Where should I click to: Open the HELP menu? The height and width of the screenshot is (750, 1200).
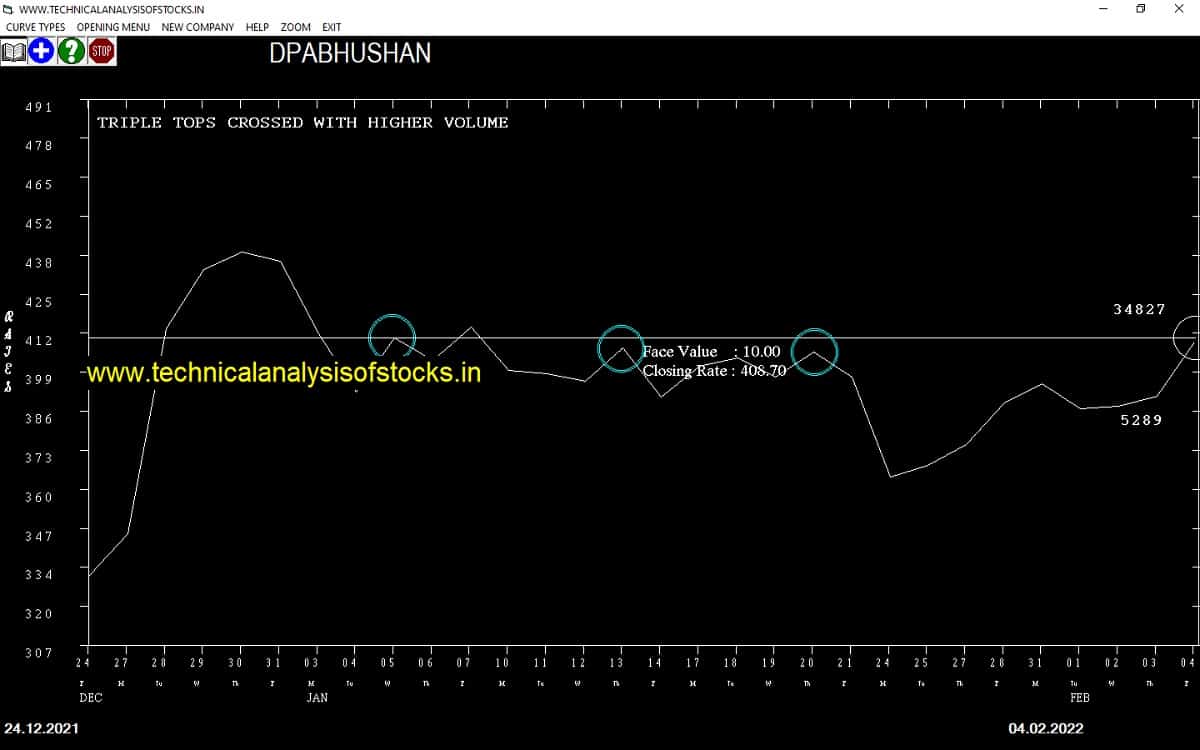point(257,27)
